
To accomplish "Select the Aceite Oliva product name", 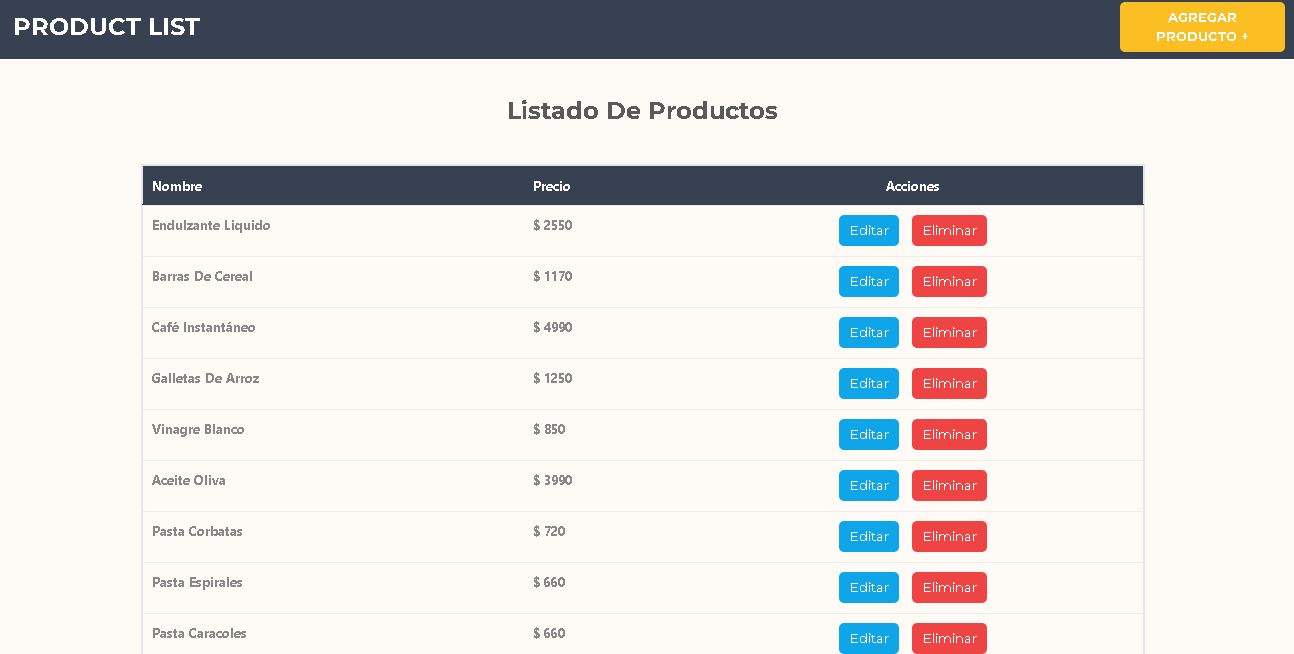I will point(189,480).
